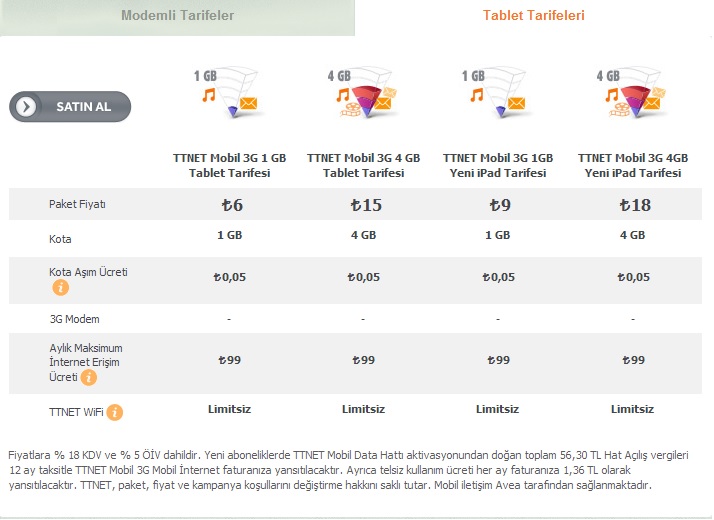Click the TTNET Mobil 3G 4 GB Tablet Tarifesi title
Screen dimensions: 714x520
pyautogui.click(x=363, y=166)
